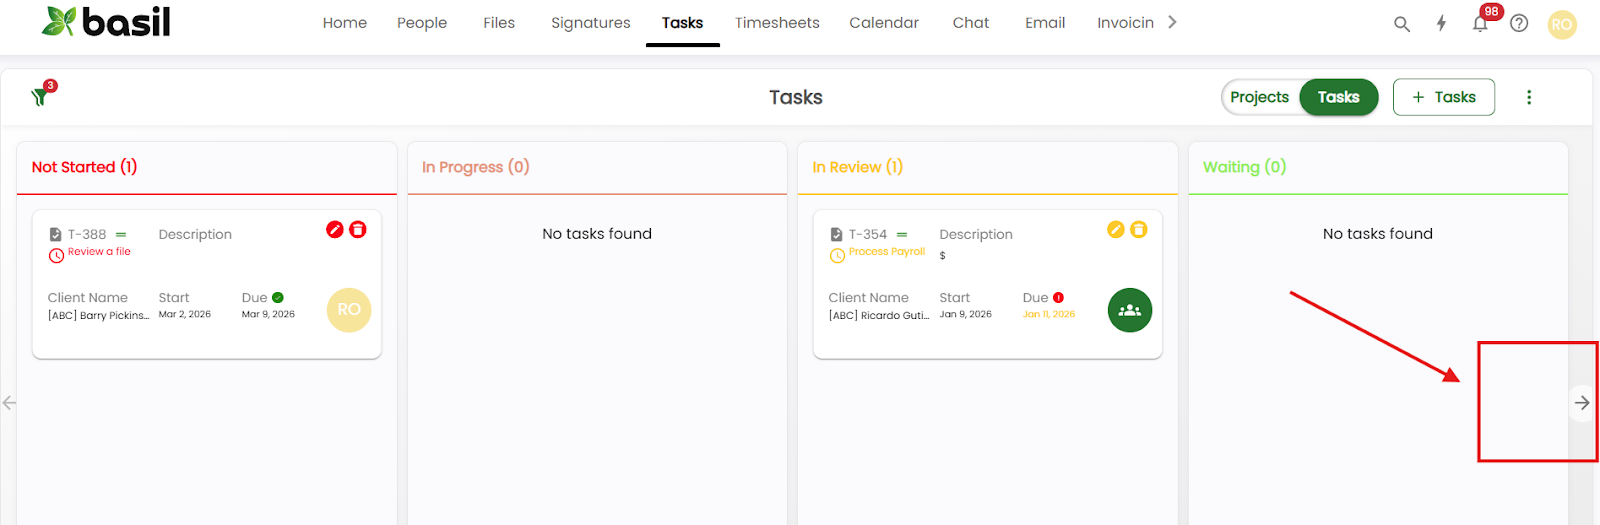The width and height of the screenshot is (1600, 525).
Task: Switch the view toggle to Projects
Action: 1259,97
